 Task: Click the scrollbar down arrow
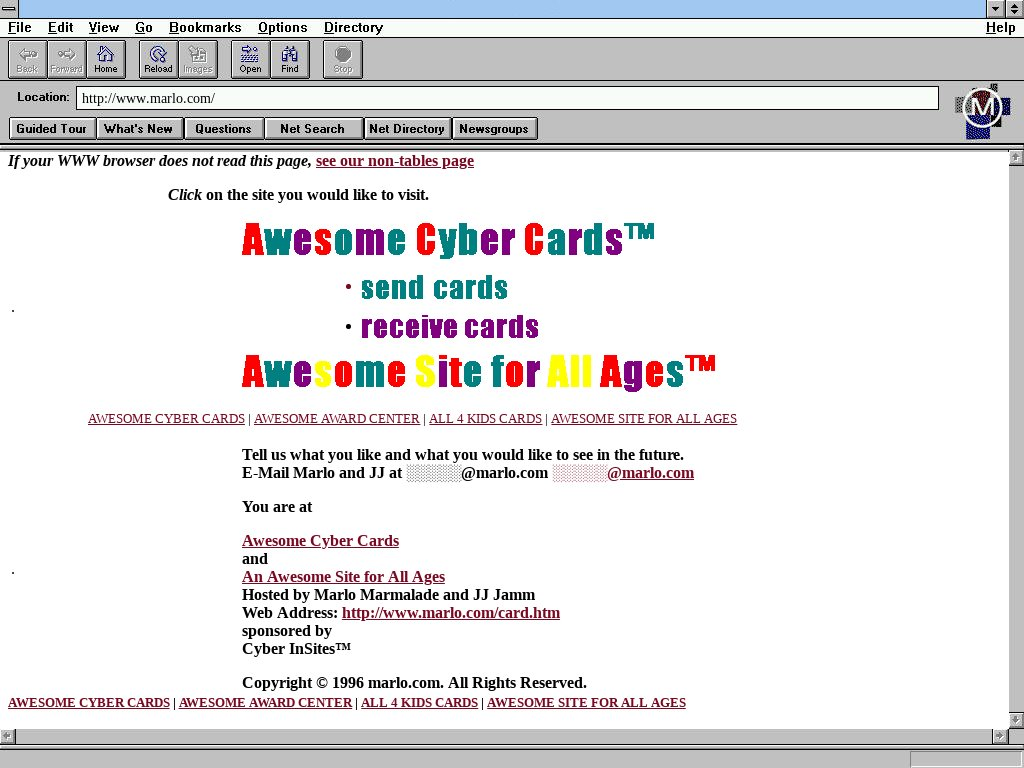pos(1016,720)
